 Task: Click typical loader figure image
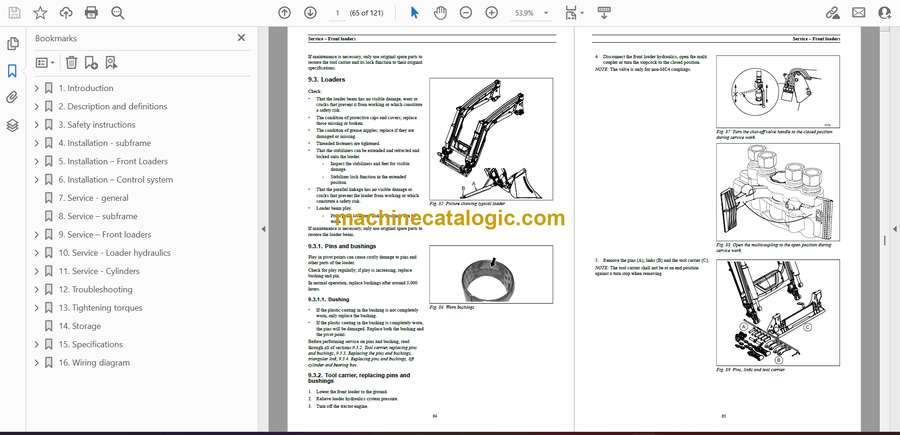tap(491, 139)
